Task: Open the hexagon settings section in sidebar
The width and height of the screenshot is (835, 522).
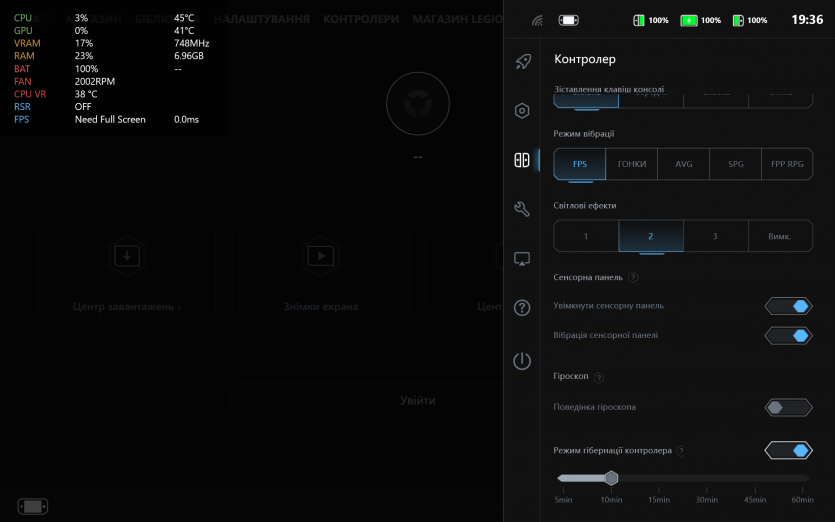Action: 522,111
